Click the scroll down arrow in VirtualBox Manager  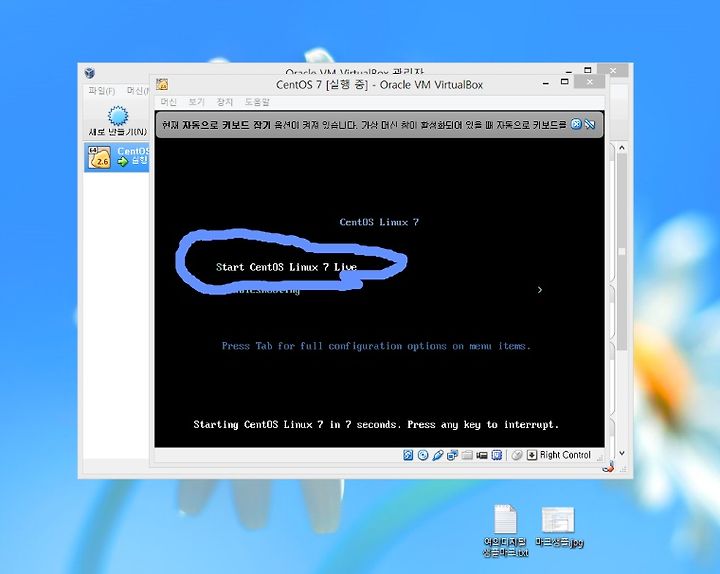click(x=622, y=453)
